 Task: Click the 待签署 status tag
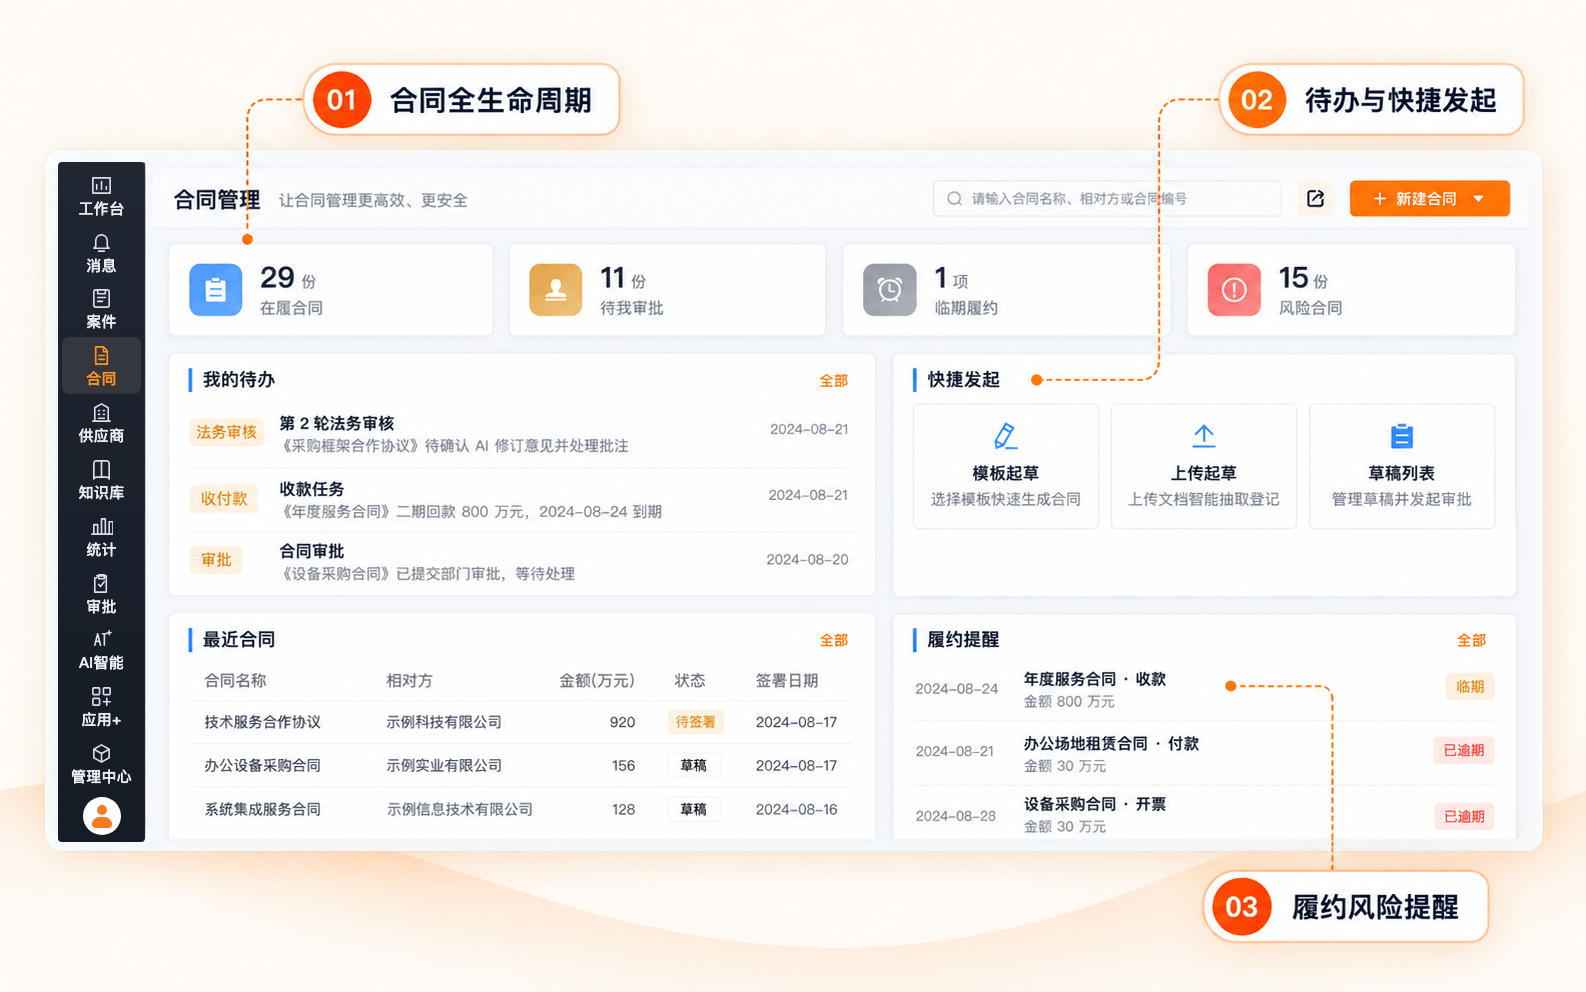coord(695,722)
